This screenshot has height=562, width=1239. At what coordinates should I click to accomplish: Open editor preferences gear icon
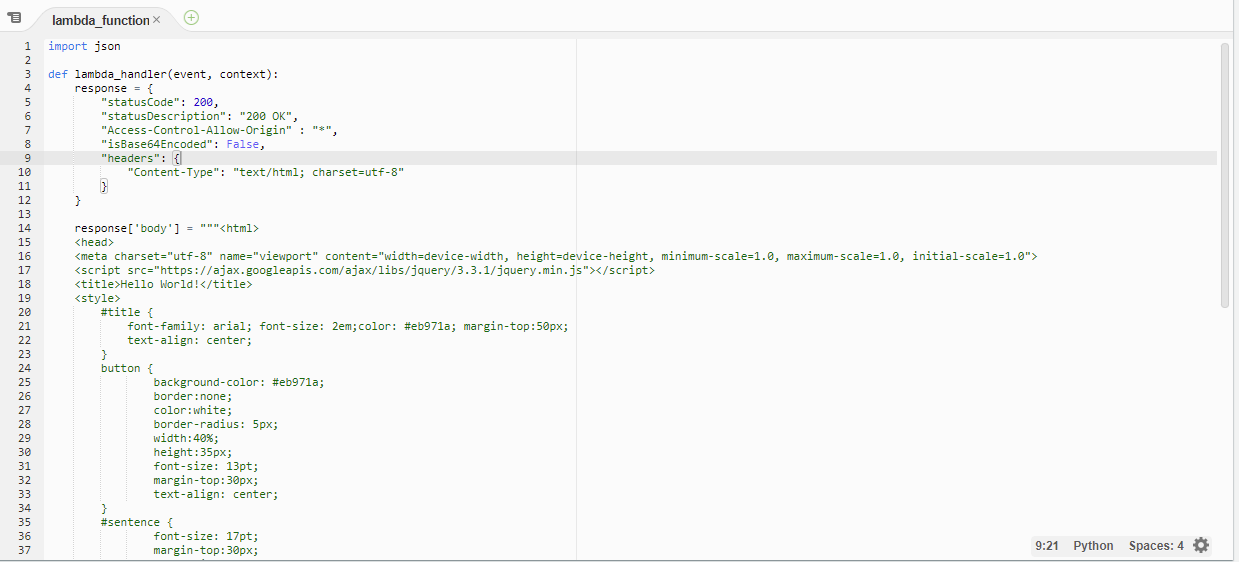pos(1201,545)
